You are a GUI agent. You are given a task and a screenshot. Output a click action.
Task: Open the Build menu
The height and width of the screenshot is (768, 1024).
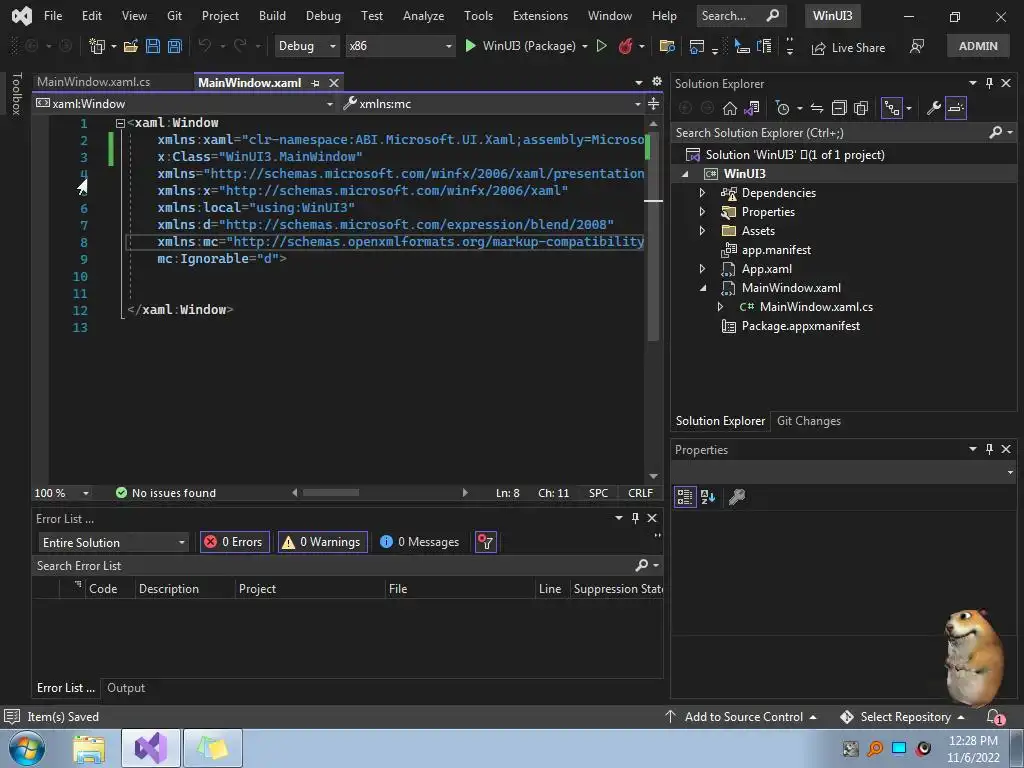point(272,16)
